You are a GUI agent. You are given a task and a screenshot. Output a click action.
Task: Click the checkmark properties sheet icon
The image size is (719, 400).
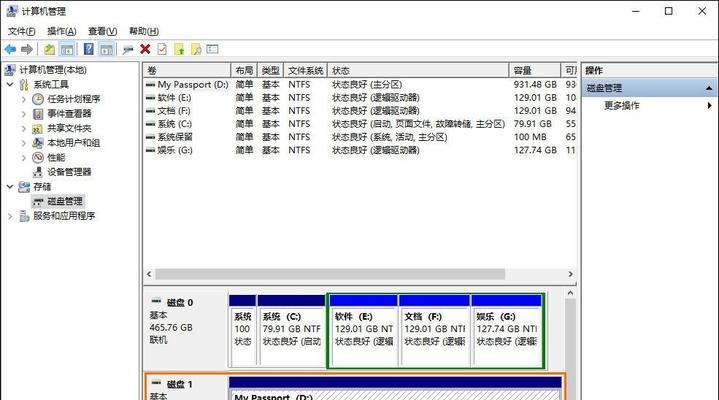pos(162,49)
